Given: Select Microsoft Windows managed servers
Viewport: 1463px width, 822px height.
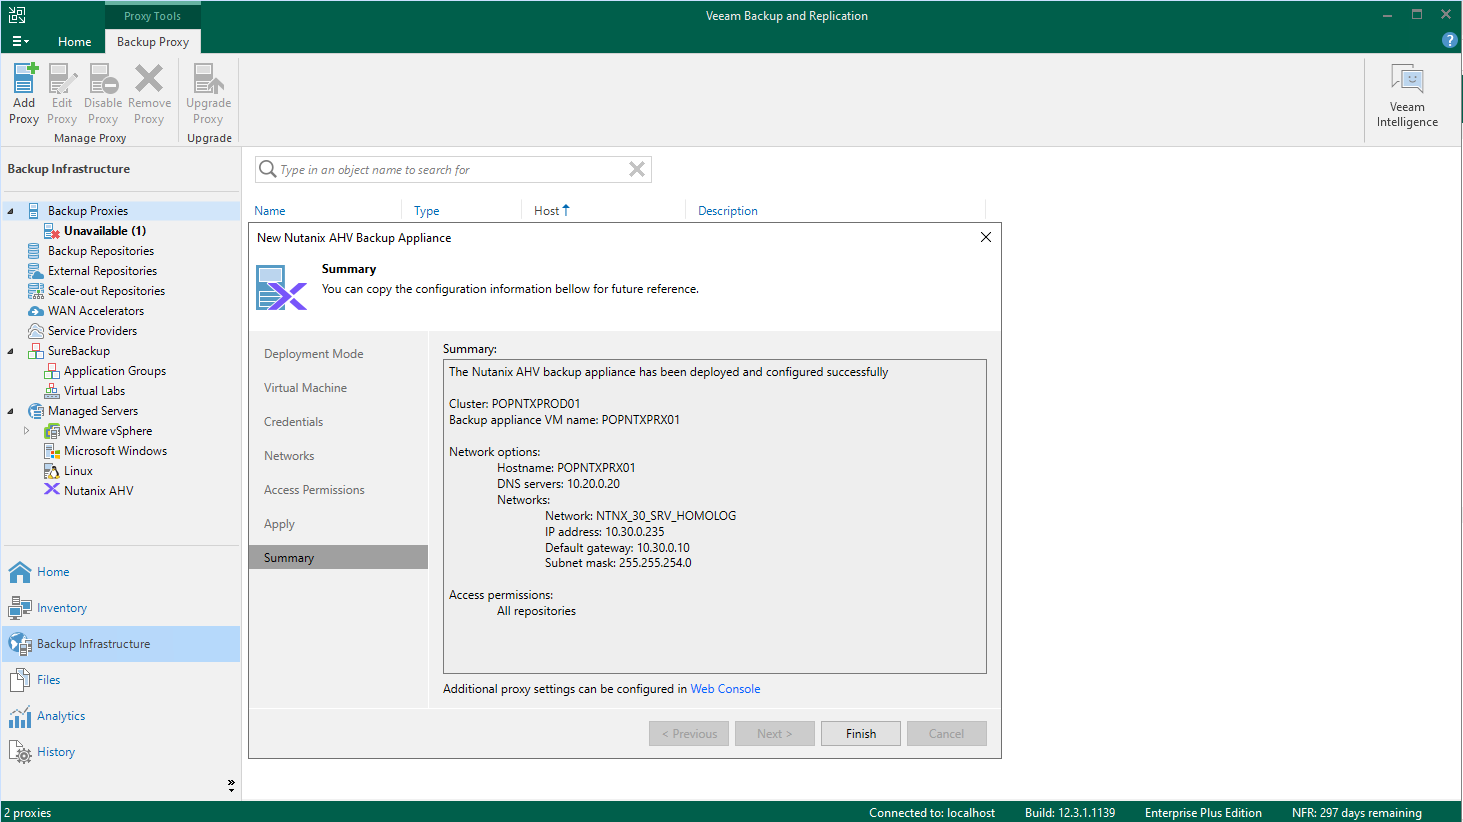Looking at the screenshot, I should [115, 451].
